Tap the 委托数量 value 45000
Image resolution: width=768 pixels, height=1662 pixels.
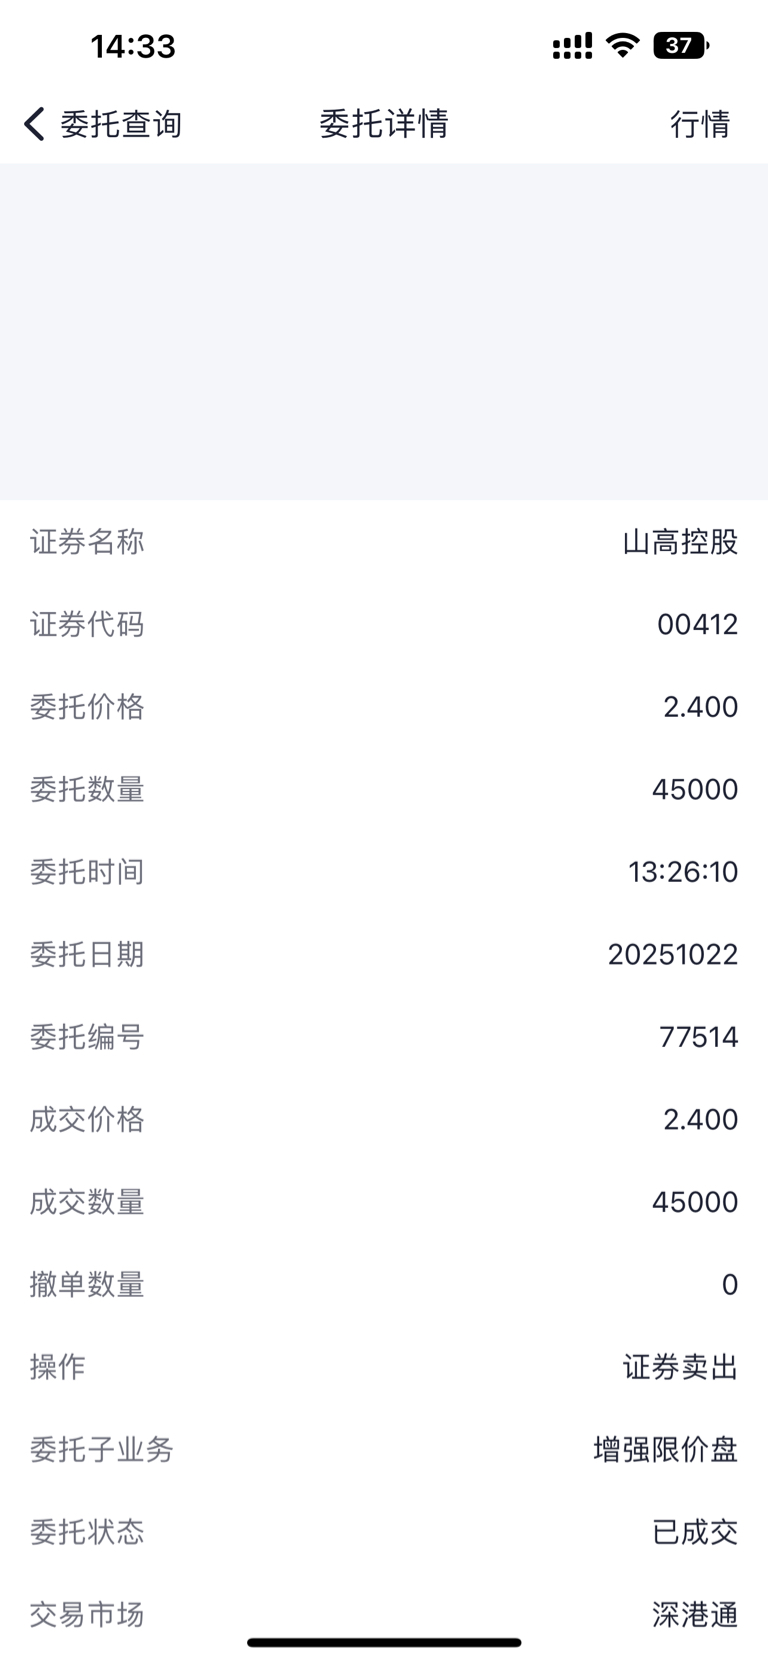click(695, 790)
